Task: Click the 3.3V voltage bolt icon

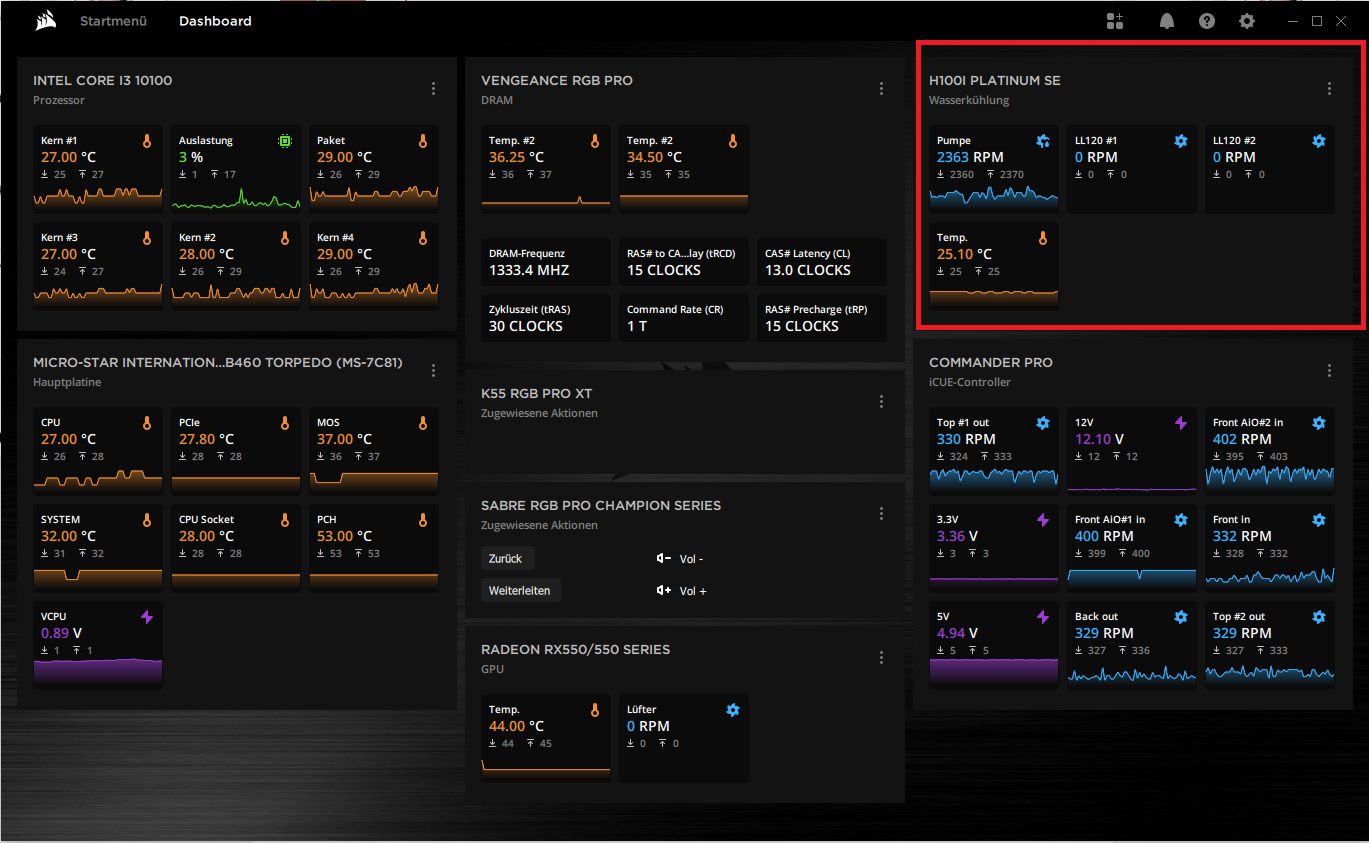Action: [x=1043, y=520]
